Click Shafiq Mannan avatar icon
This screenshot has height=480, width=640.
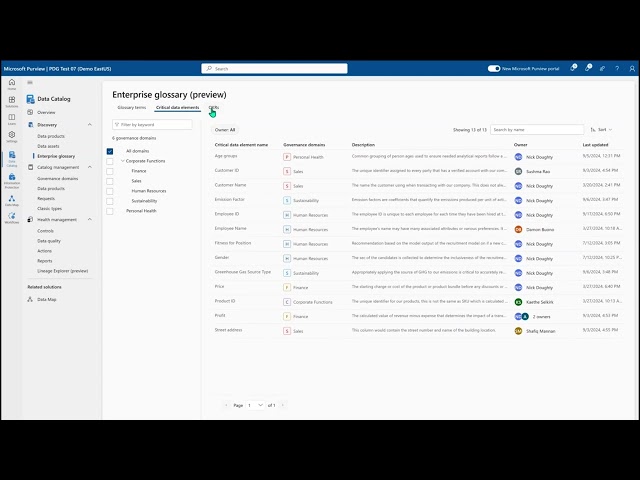tap(518, 331)
